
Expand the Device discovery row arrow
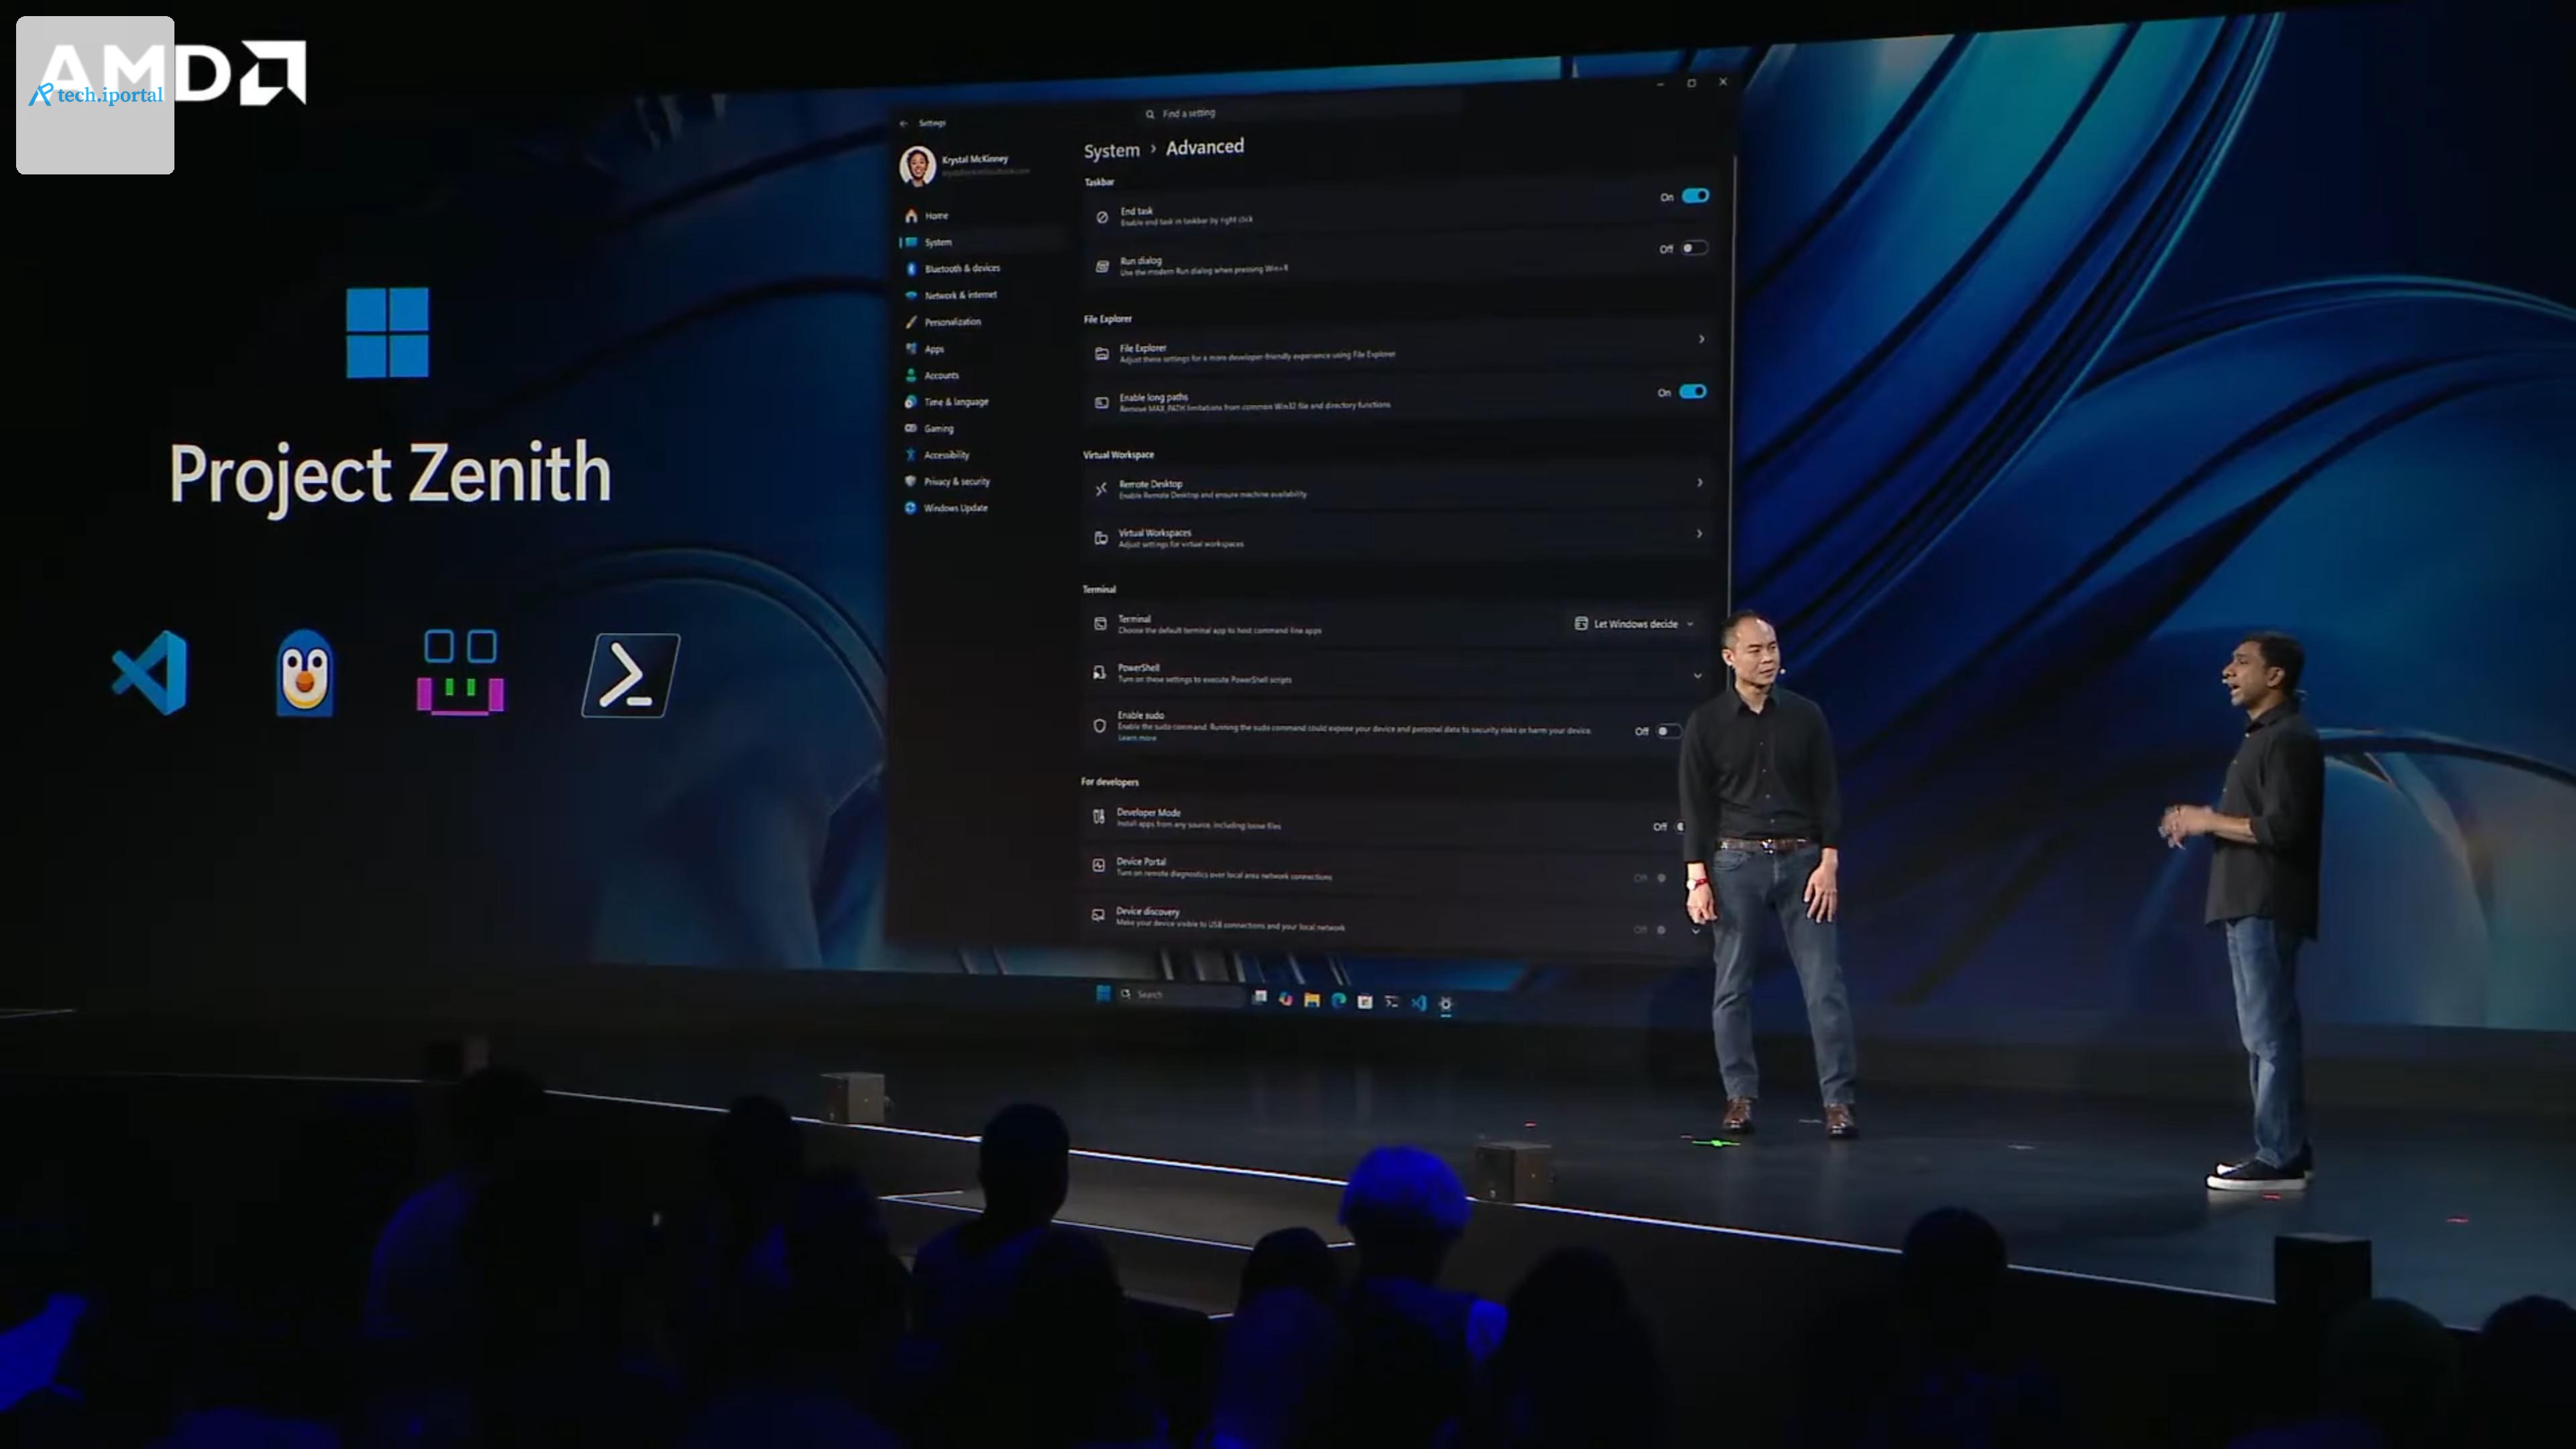coord(1695,931)
